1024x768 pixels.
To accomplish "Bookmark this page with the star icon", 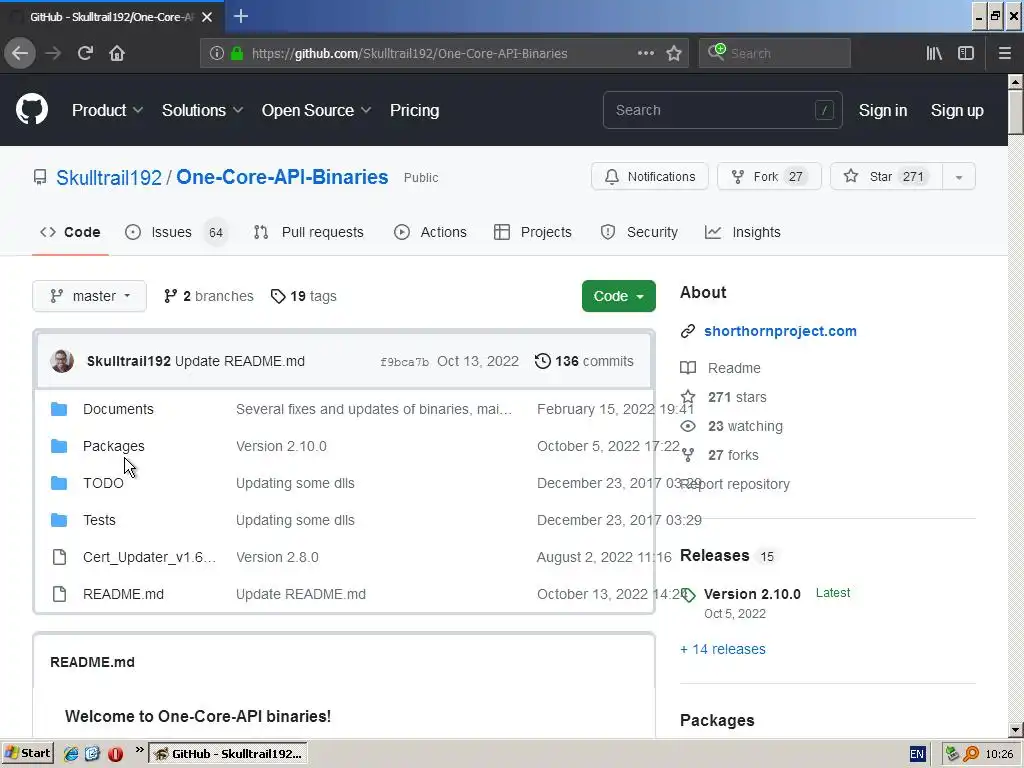I will point(674,53).
